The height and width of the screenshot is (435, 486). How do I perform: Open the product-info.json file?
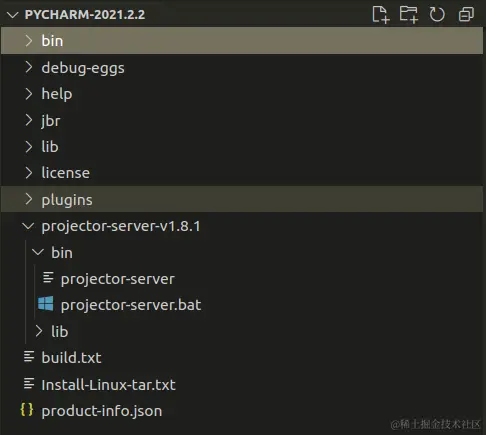point(102,411)
